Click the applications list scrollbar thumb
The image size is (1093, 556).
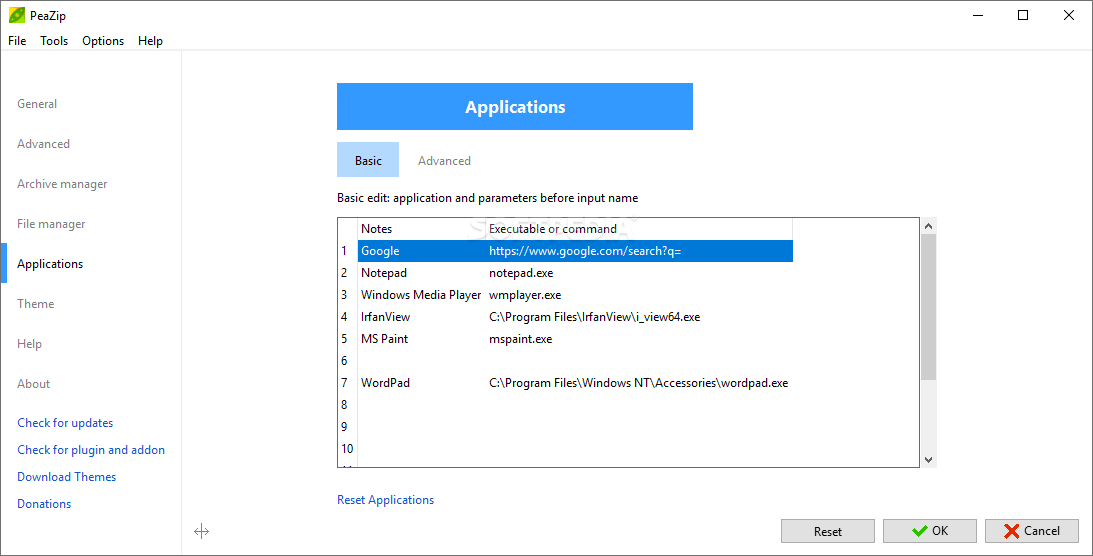(928, 307)
